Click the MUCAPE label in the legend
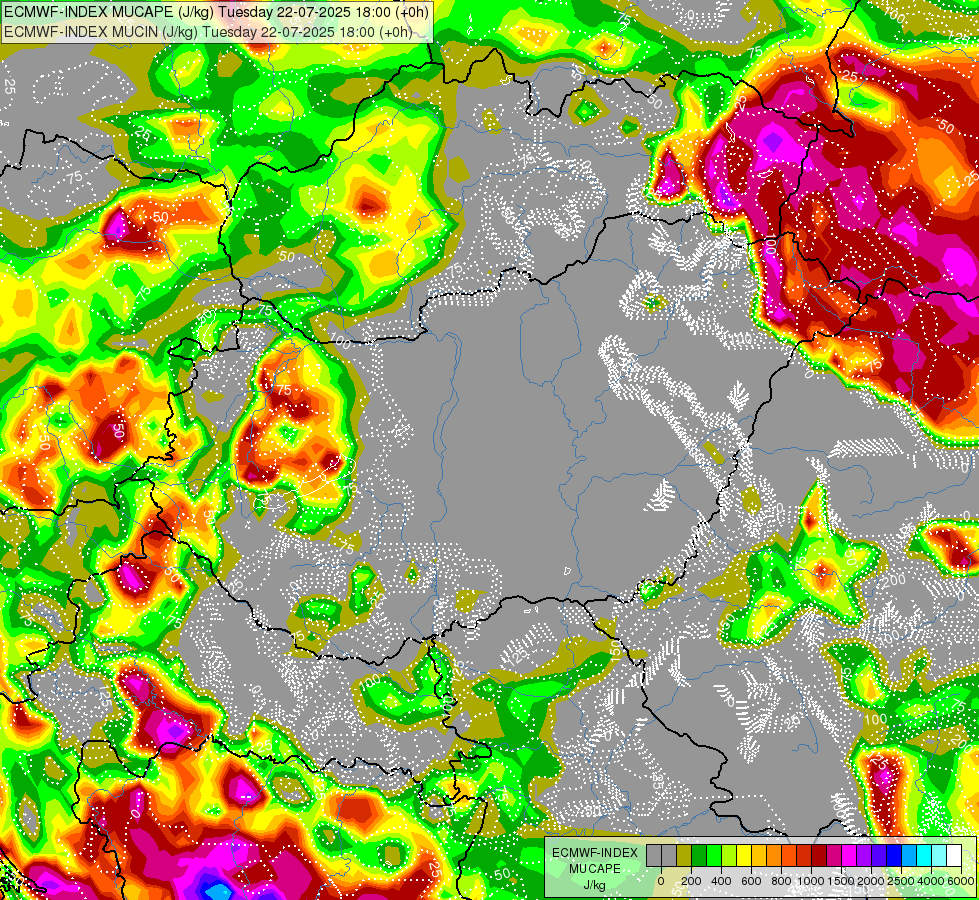The width and height of the screenshot is (979, 900). 595,869
